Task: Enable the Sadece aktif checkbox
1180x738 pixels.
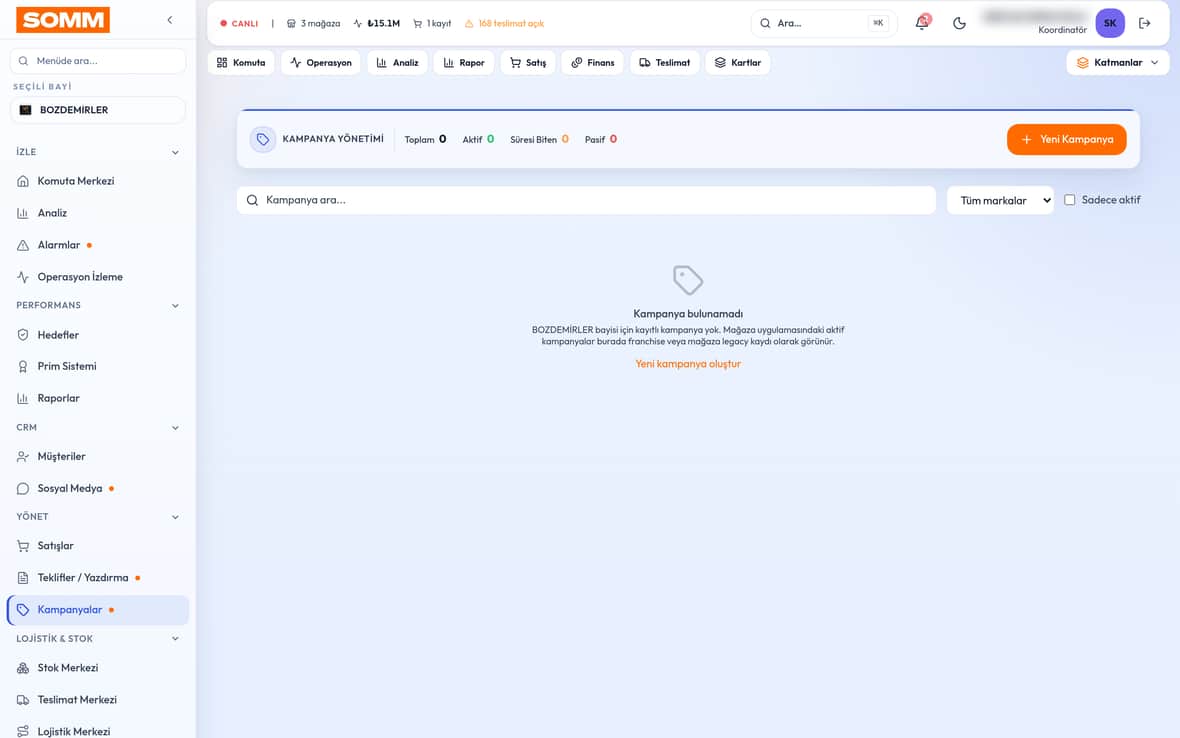Action: (x=1069, y=200)
